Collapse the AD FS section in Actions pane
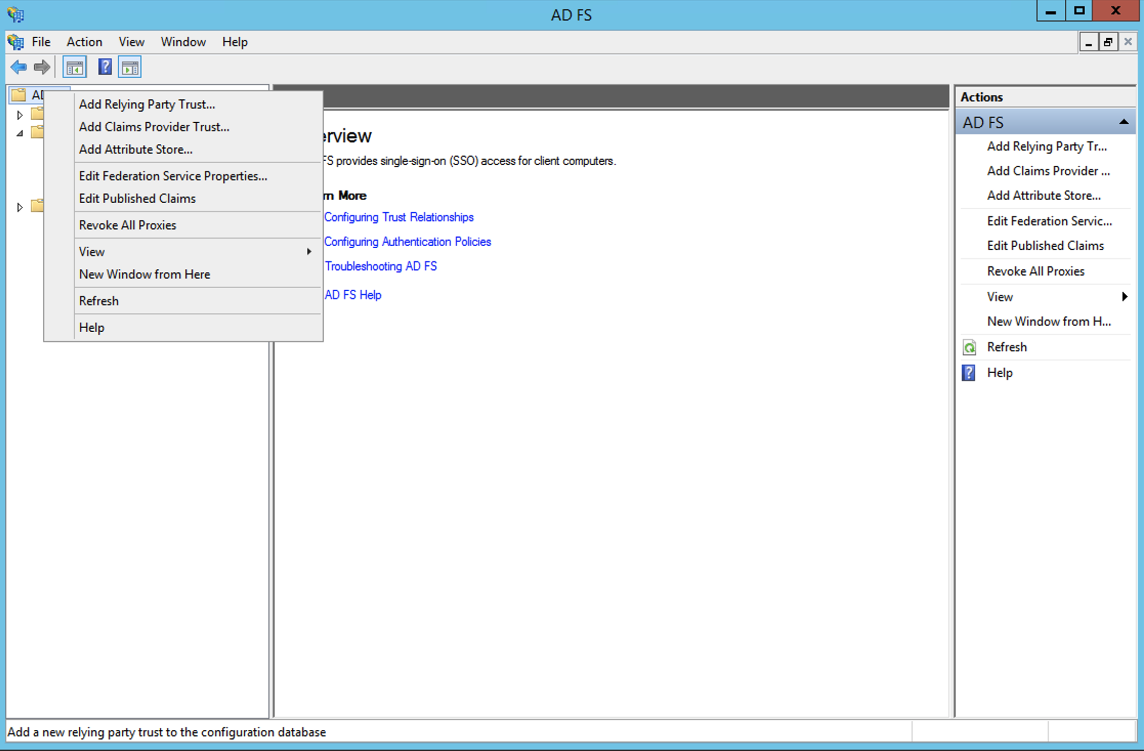 pyautogui.click(x=1124, y=122)
